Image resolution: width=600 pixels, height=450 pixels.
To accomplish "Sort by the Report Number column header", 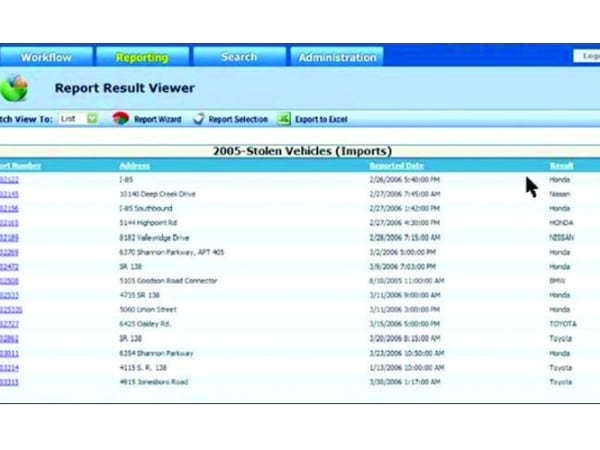I will (20, 165).
